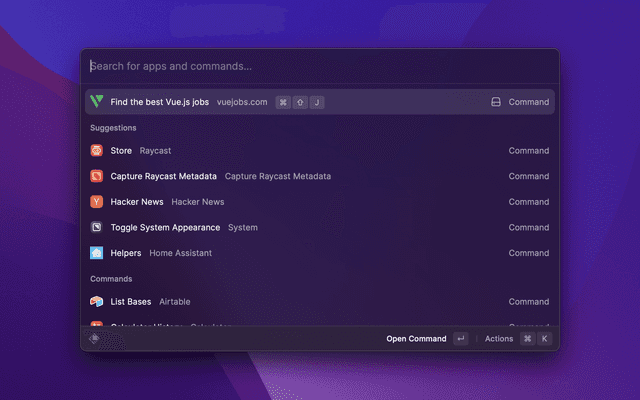The height and width of the screenshot is (400, 640).
Task: Click the Home Assistant Helpers icon
Action: 97,253
